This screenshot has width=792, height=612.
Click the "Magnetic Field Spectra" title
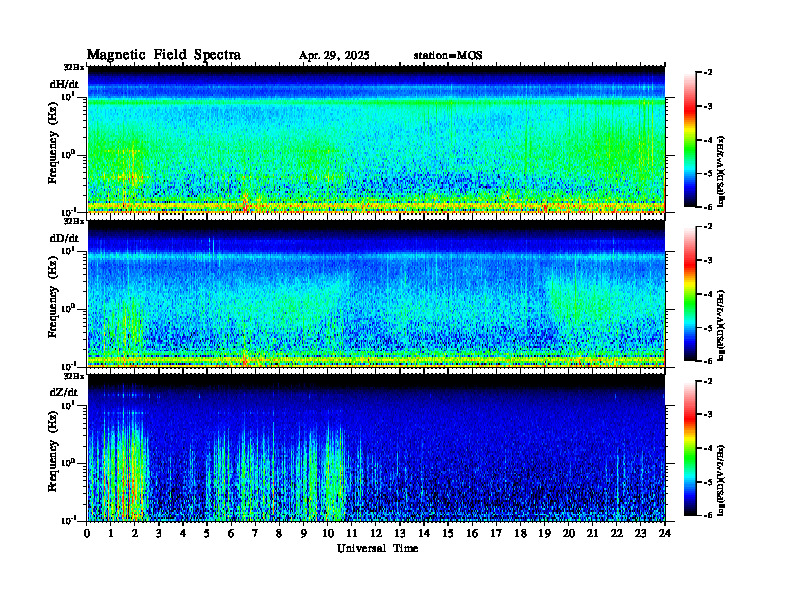coord(164,55)
